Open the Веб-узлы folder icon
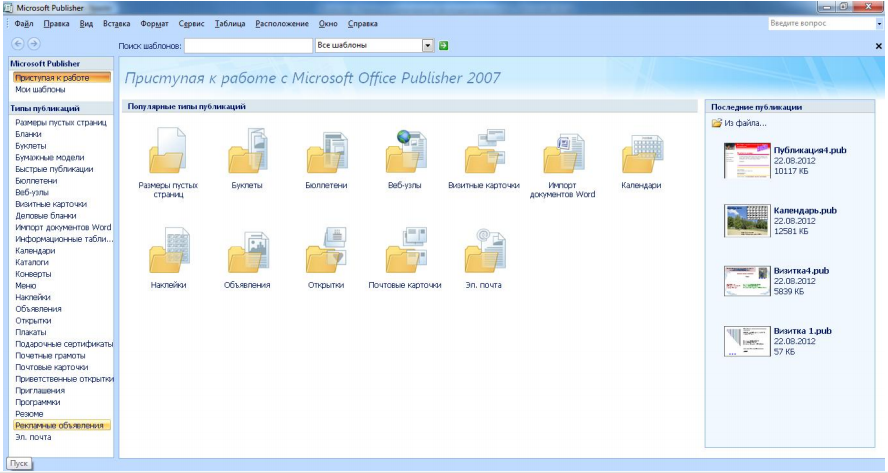The image size is (888, 473). (405, 151)
